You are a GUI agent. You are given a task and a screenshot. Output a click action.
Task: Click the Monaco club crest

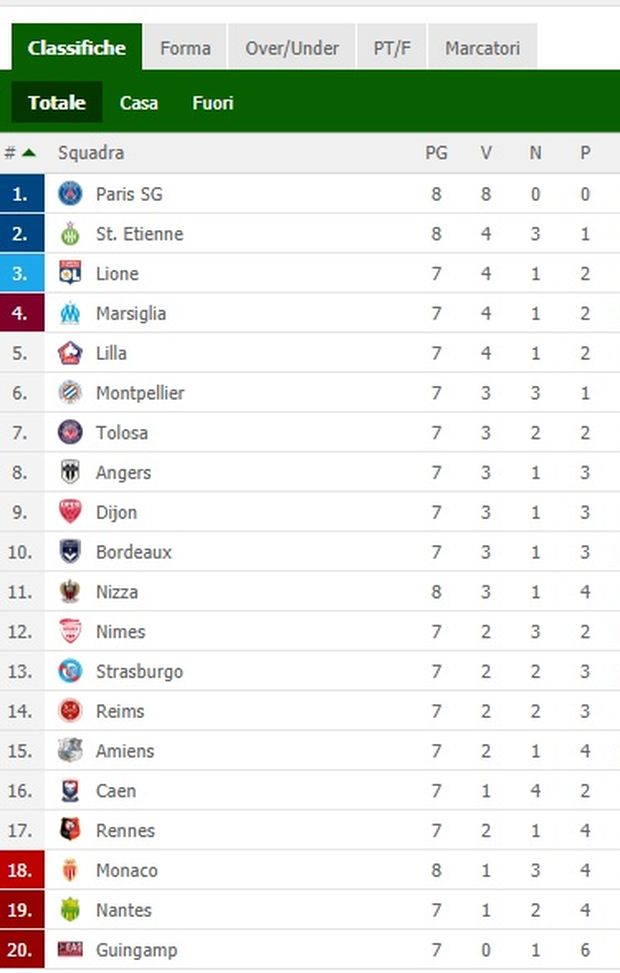[70, 870]
